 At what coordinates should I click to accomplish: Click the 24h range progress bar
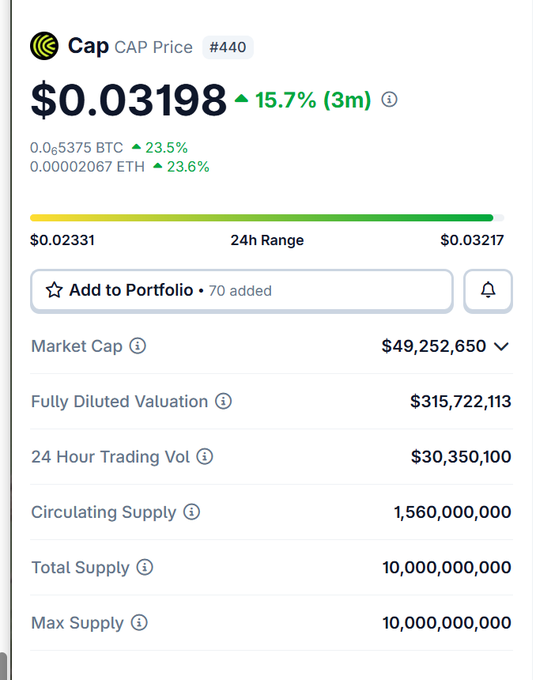267,218
